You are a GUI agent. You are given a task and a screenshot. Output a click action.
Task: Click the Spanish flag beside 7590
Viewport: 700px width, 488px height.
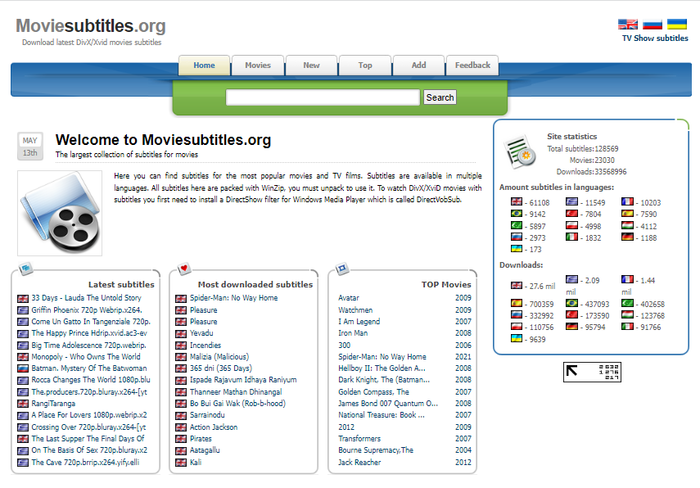click(x=627, y=213)
